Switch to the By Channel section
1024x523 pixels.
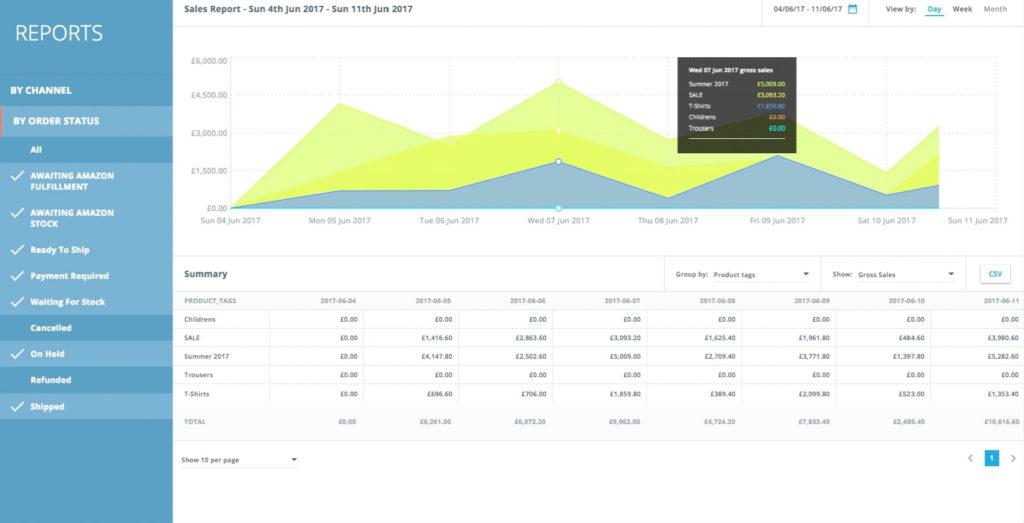coord(41,90)
